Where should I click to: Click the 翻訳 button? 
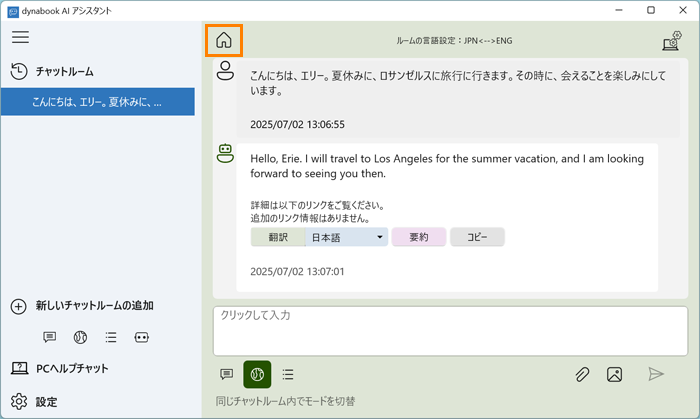click(278, 237)
